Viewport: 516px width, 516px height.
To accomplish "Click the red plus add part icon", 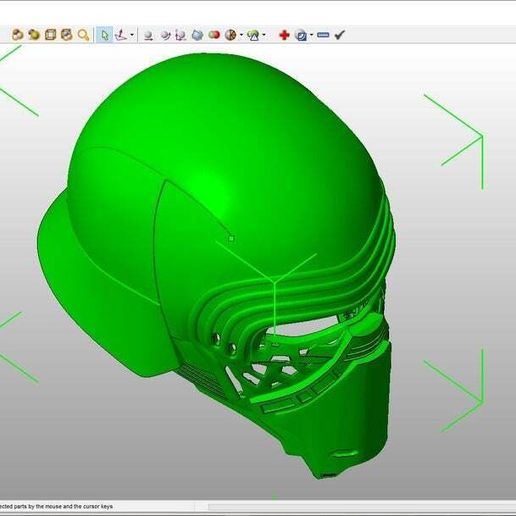I will [284, 35].
